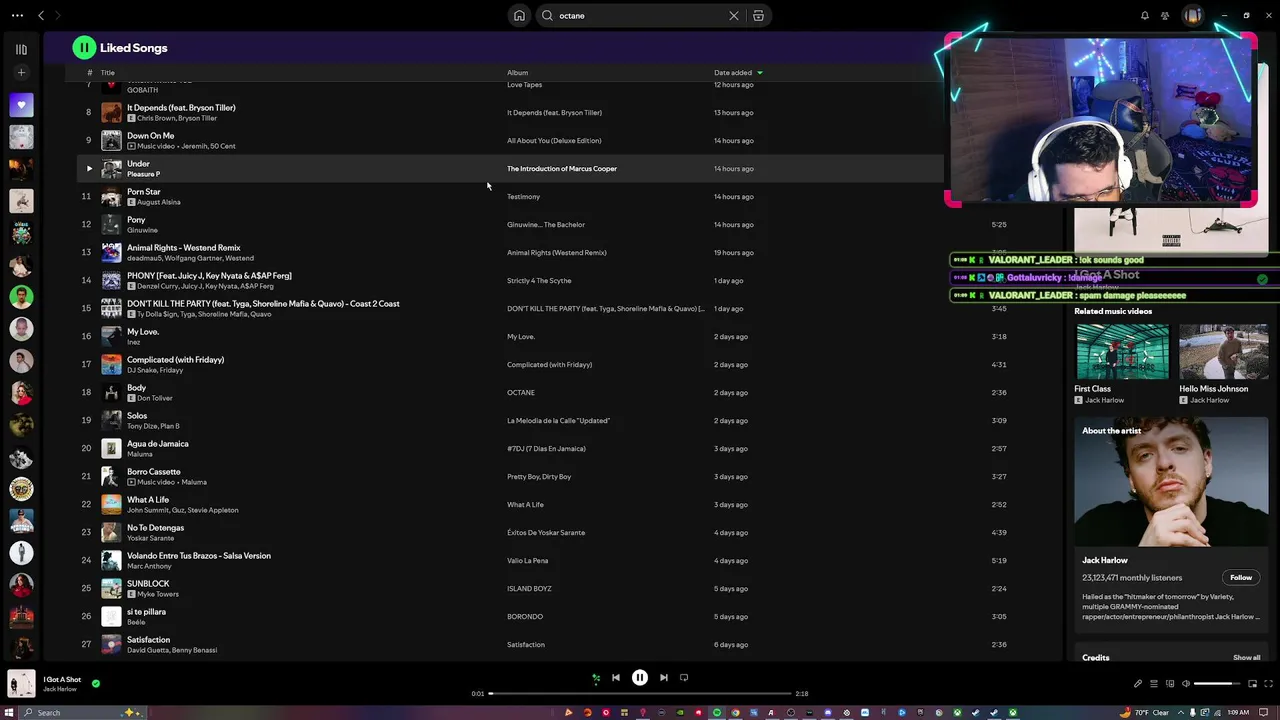Open artist Don Toliver link
The height and width of the screenshot is (720, 1280).
(155, 398)
